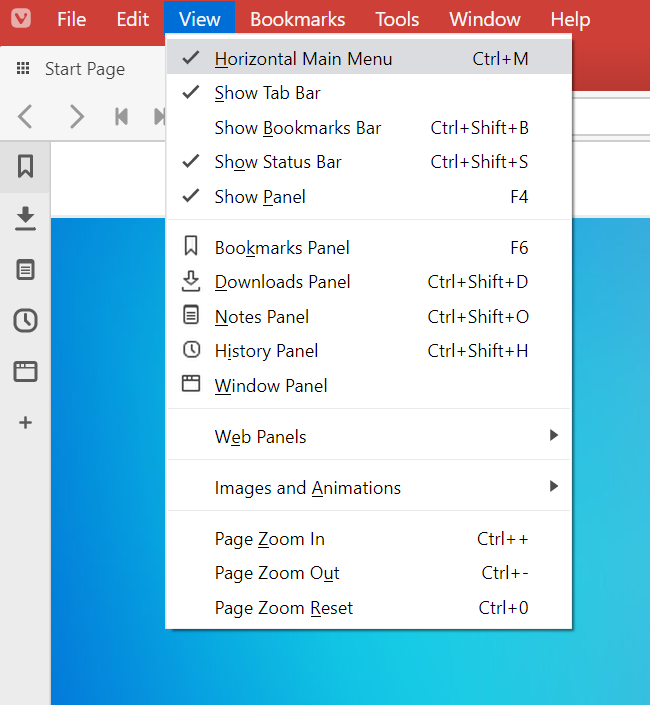Select Page Zoom Out
The width and height of the screenshot is (650, 705).
[369, 573]
